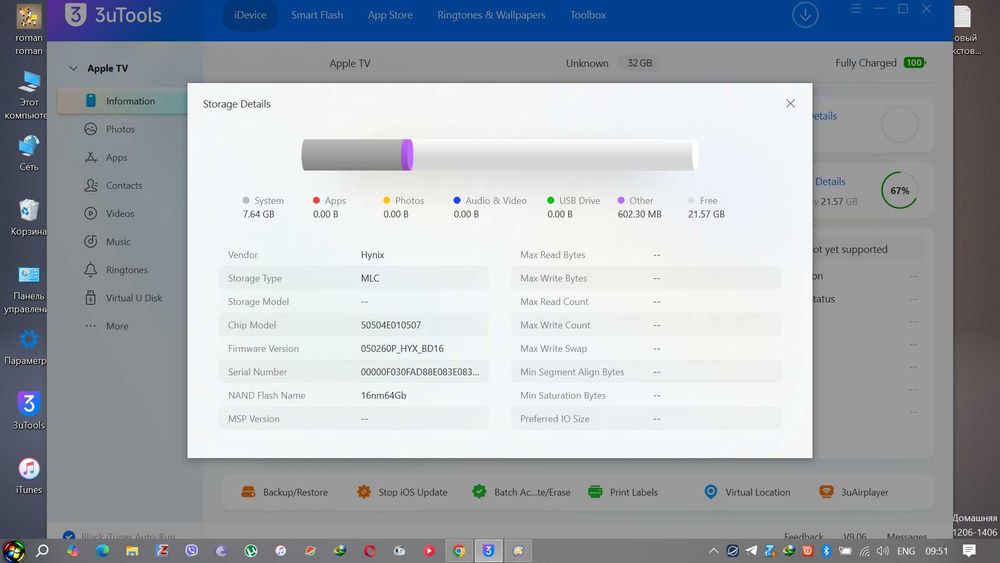Image resolution: width=1000 pixels, height=563 pixels.
Task: Open Google Chrome from the taskbar
Action: pyautogui.click(x=459, y=550)
